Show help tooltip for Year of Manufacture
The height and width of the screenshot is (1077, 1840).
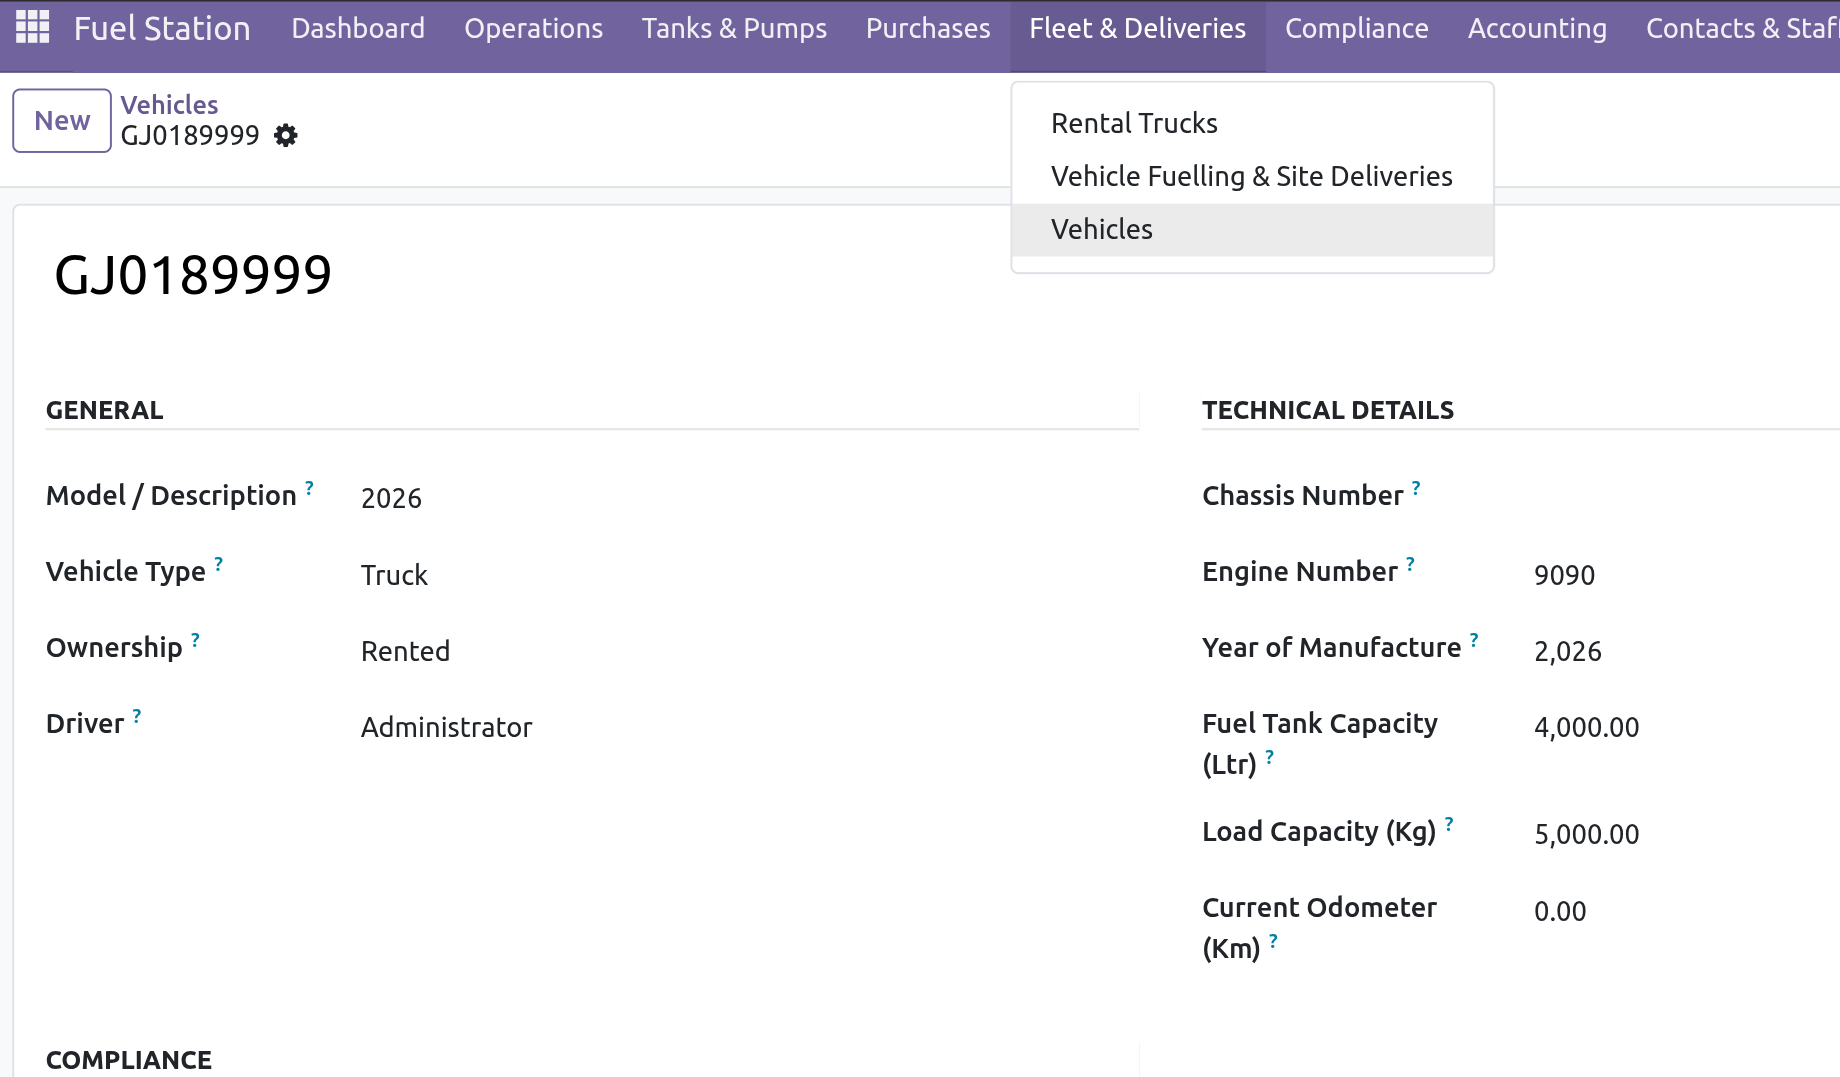pyautogui.click(x=1474, y=640)
